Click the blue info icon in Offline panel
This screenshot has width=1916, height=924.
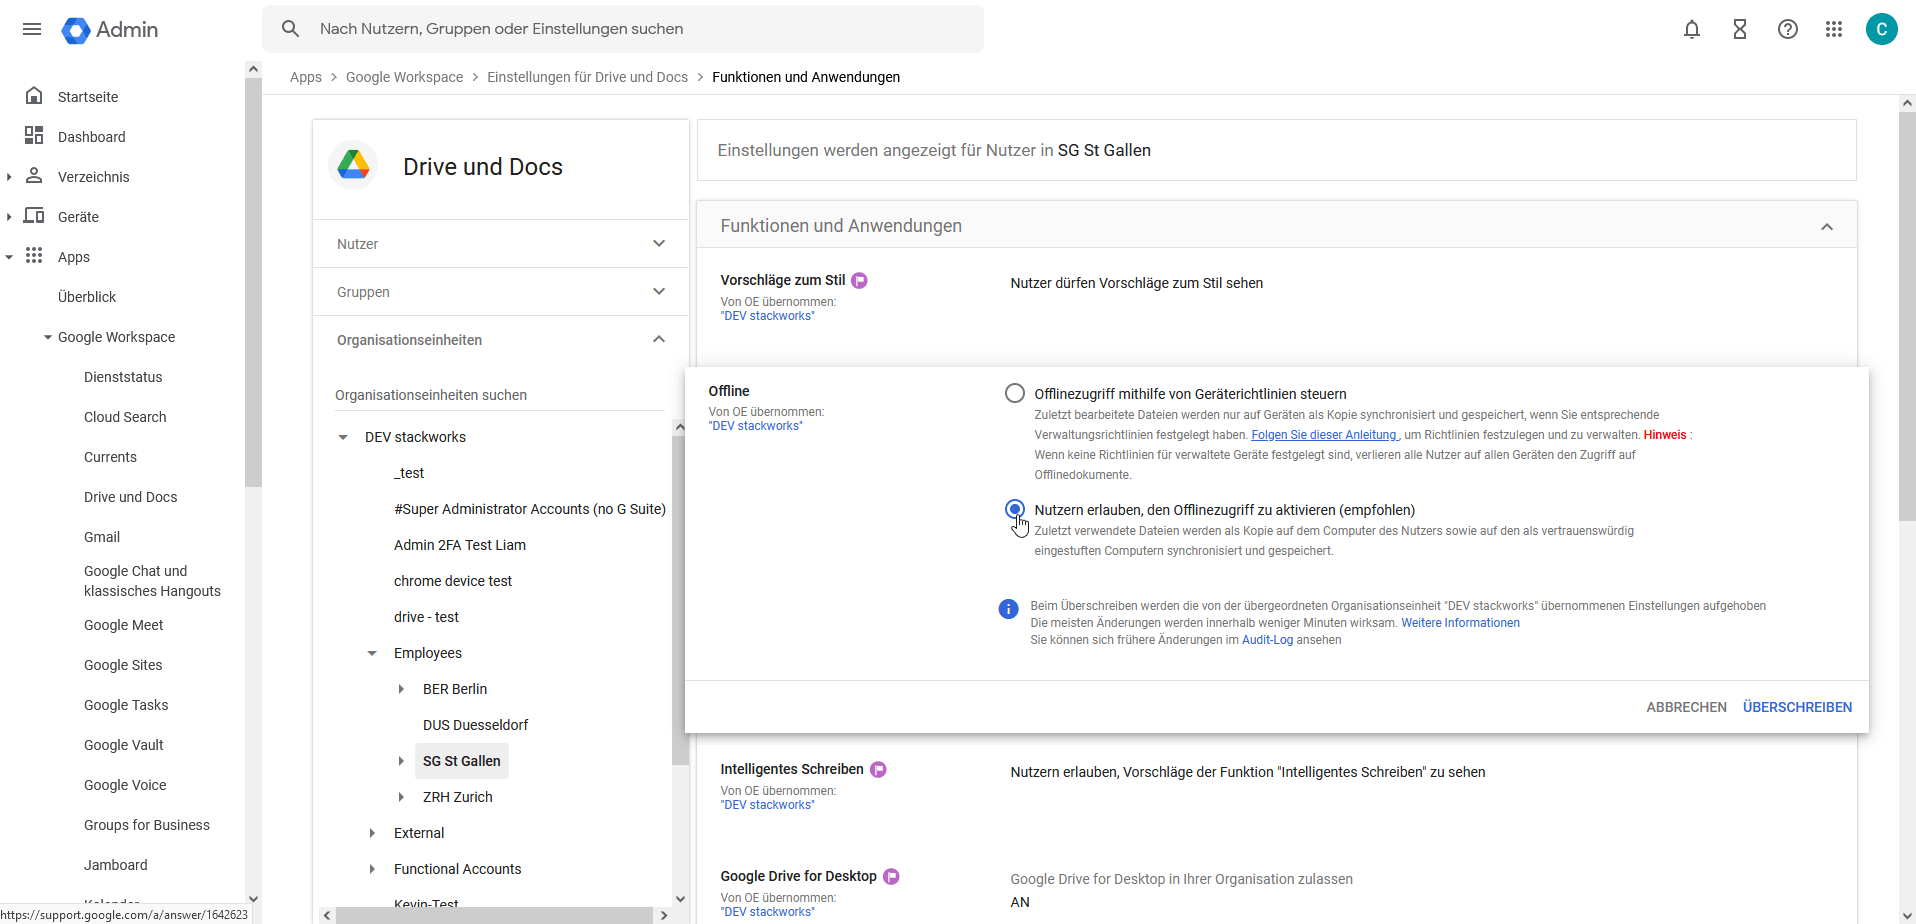coord(1008,609)
